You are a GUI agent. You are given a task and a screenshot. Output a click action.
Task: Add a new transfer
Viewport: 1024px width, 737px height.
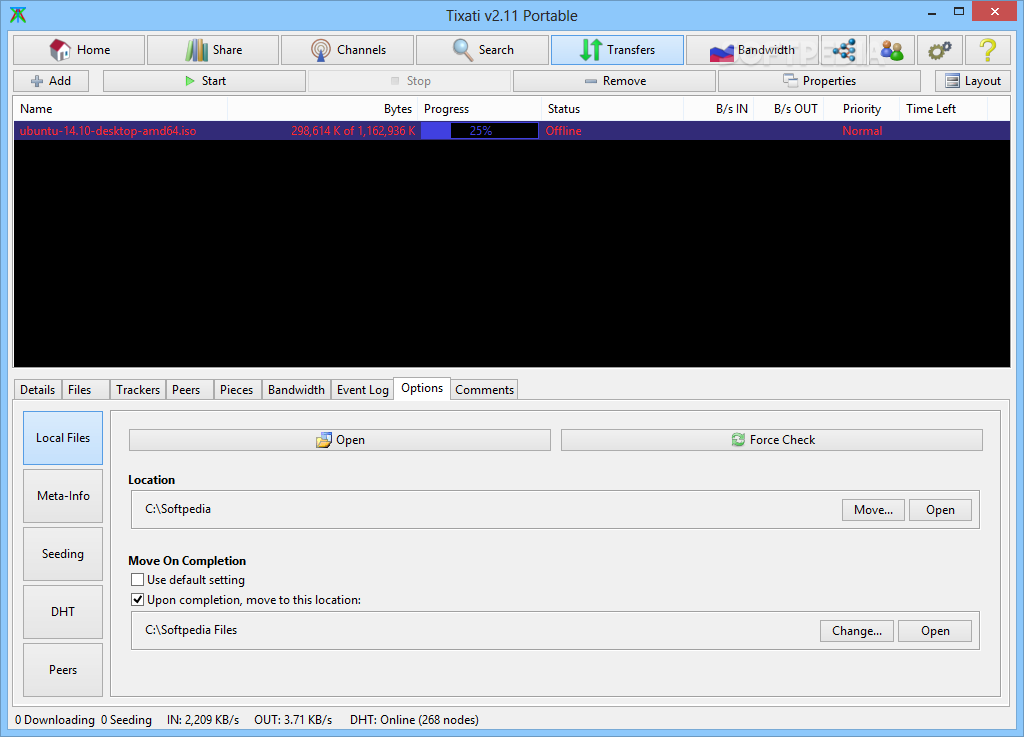[51, 81]
